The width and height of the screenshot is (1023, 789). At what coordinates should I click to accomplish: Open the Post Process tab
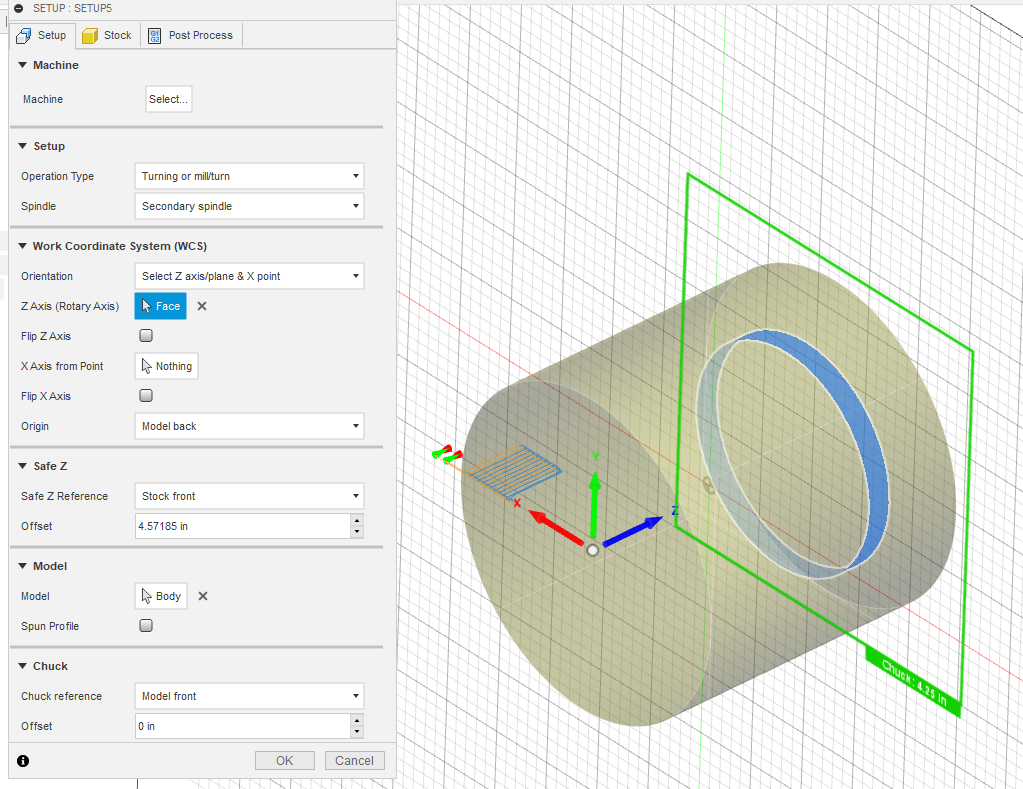coord(191,35)
